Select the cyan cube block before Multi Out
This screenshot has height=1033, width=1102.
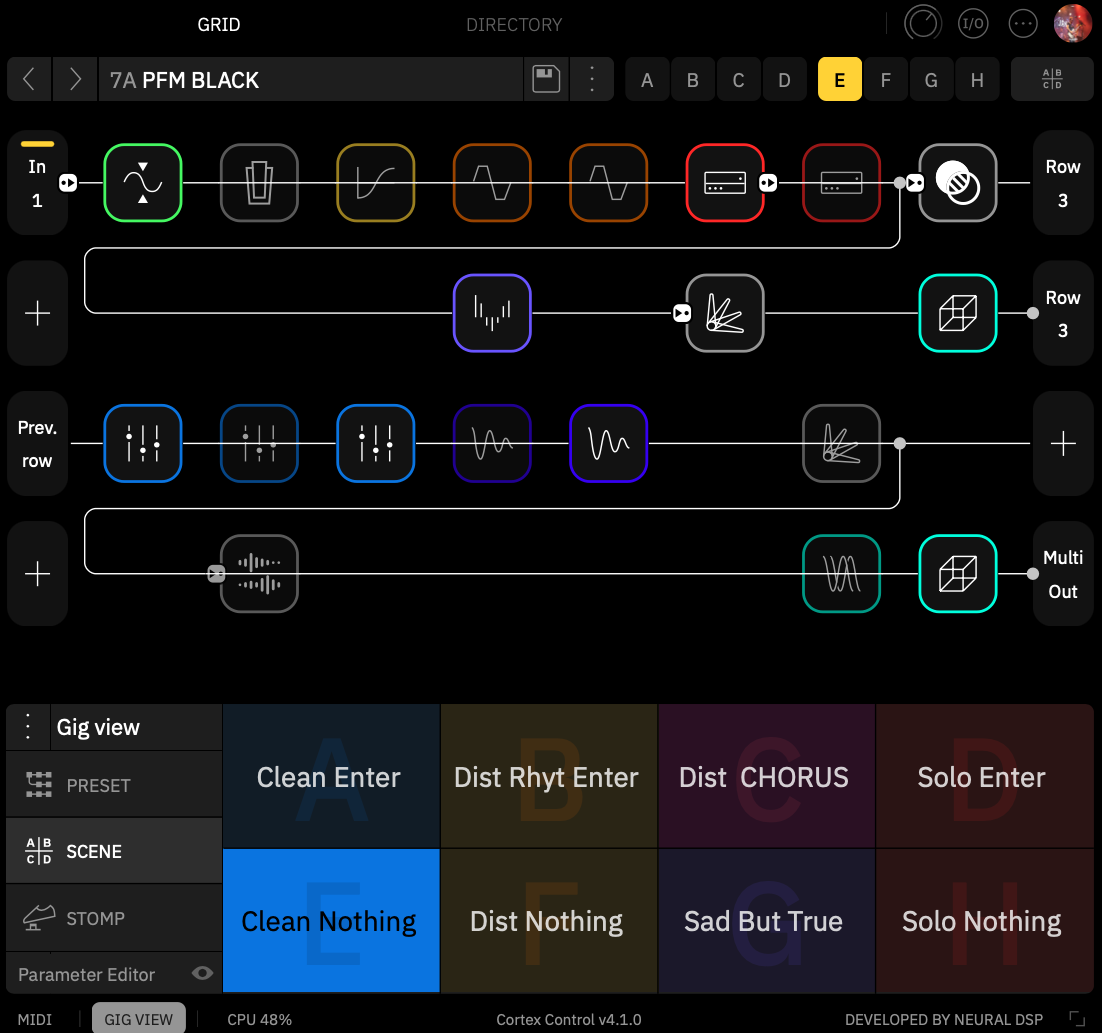pos(958,573)
